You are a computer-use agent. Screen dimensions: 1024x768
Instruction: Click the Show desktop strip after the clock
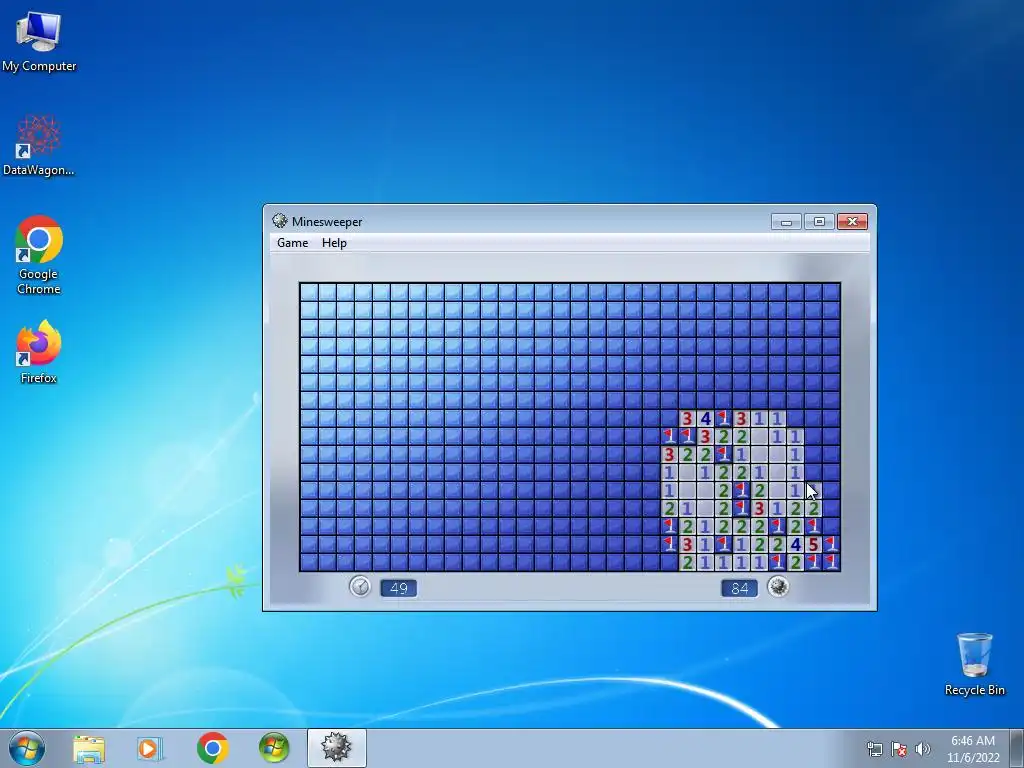tap(1017, 748)
